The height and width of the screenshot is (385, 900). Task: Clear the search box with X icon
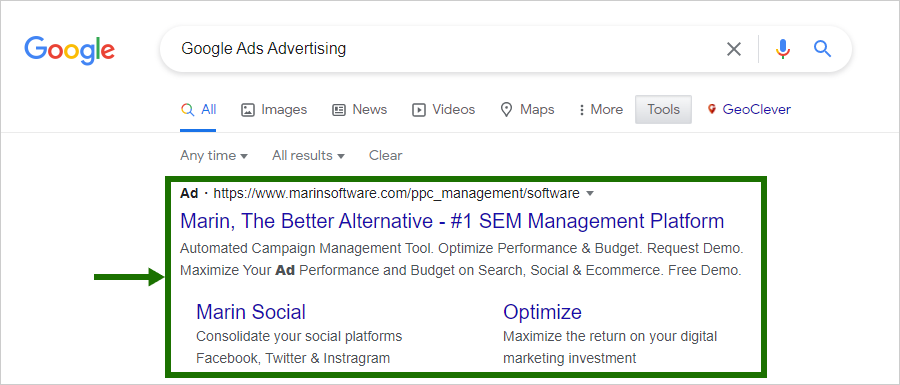(734, 49)
